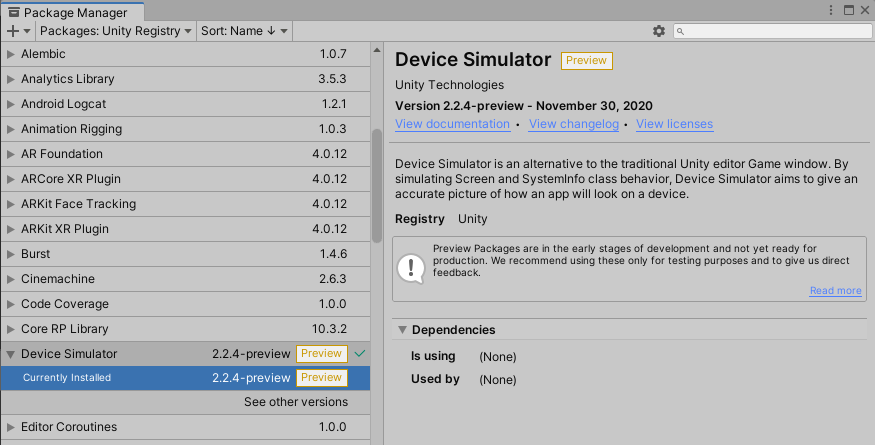Select the Currently Installed row
The width and height of the screenshot is (875, 445).
pyautogui.click(x=185, y=378)
